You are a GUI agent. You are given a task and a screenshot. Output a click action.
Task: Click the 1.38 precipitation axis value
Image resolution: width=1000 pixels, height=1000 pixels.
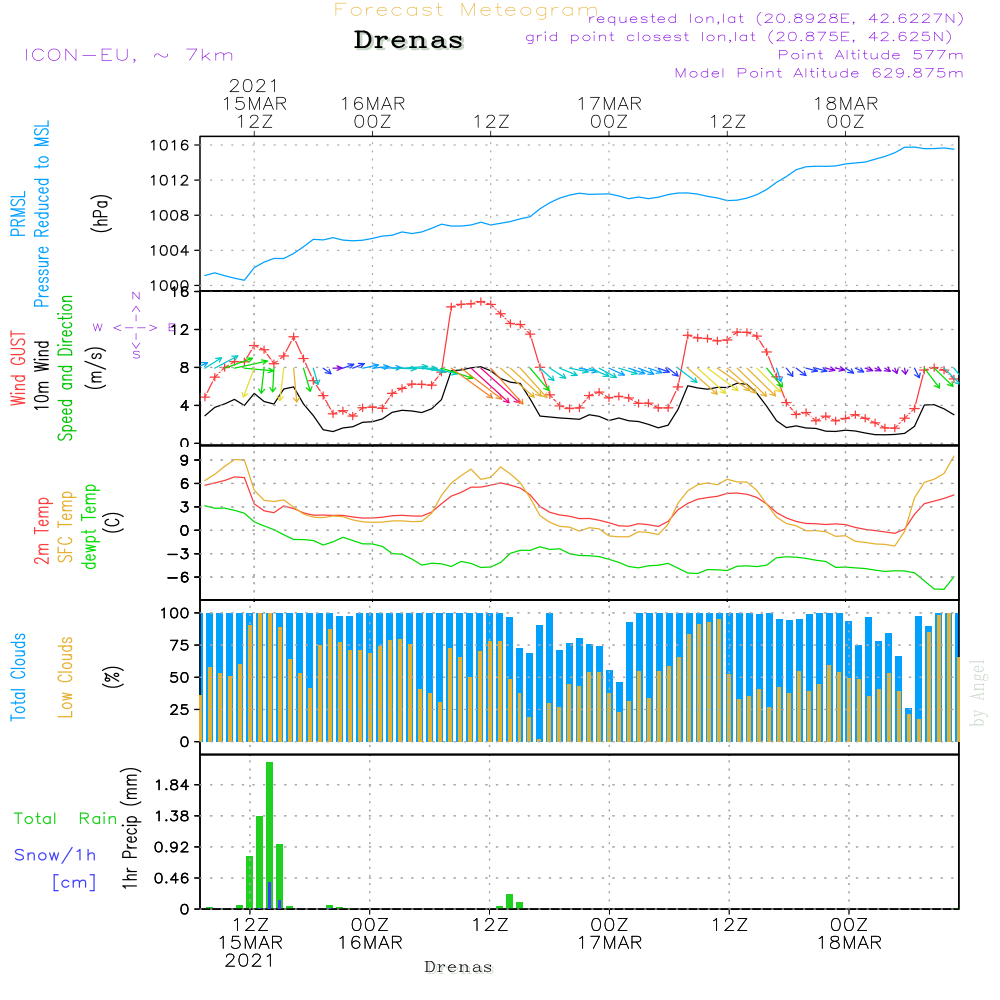click(x=172, y=816)
